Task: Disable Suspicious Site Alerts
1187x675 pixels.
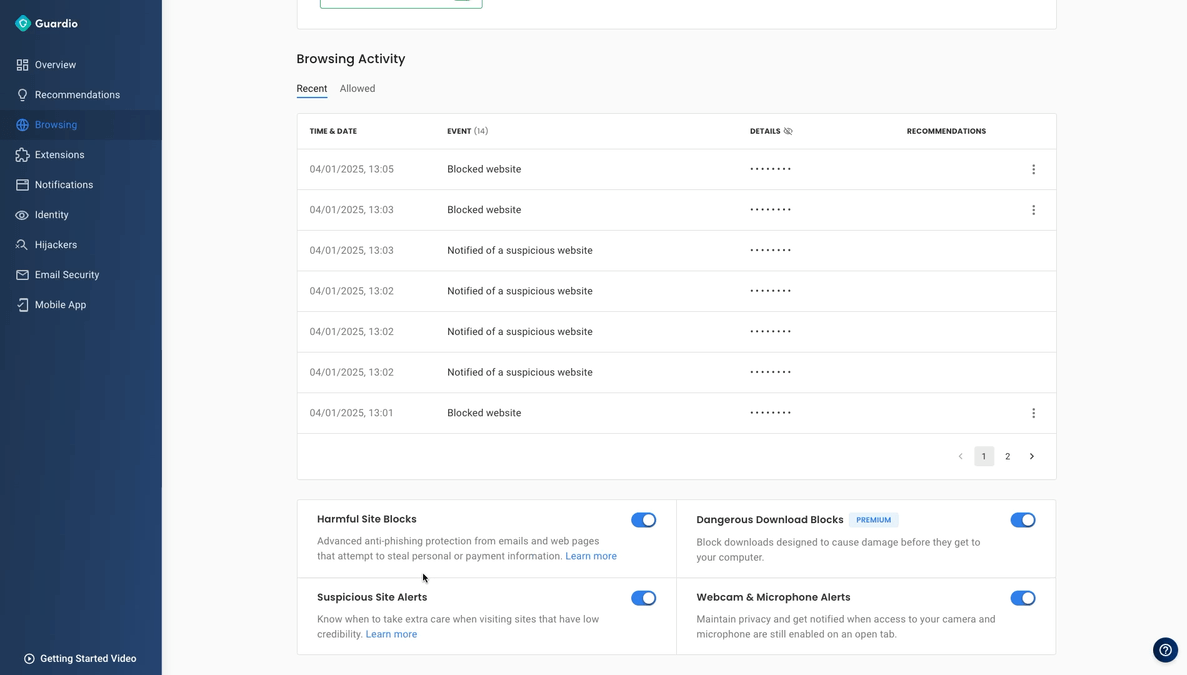Action: point(644,597)
